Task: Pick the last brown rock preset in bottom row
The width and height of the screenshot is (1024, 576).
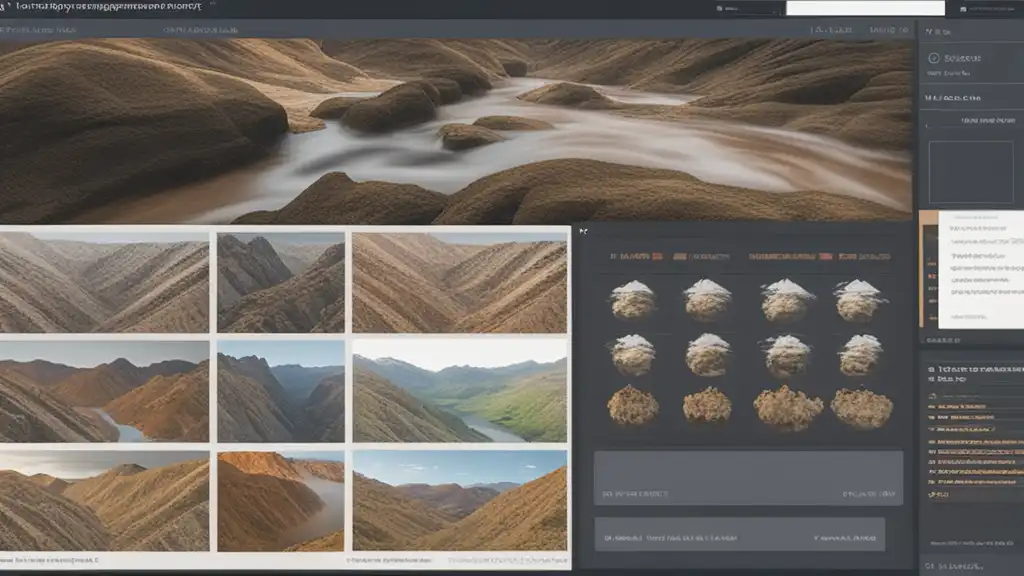Action: pyautogui.click(x=860, y=407)
